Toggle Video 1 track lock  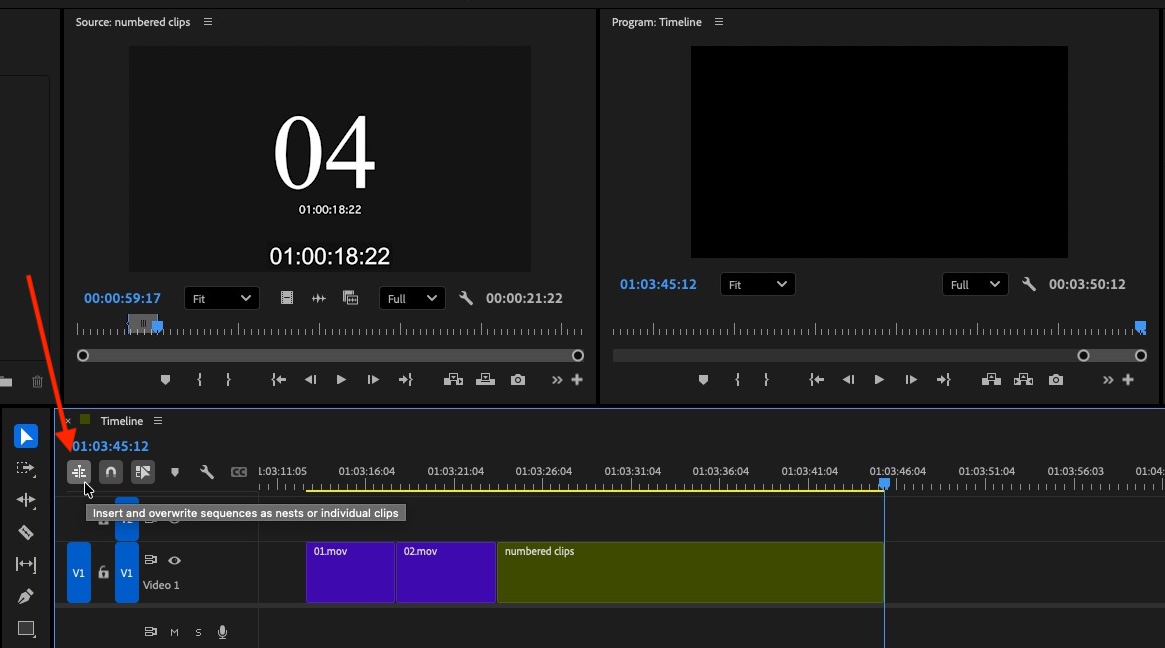click(x=103, y=572)
